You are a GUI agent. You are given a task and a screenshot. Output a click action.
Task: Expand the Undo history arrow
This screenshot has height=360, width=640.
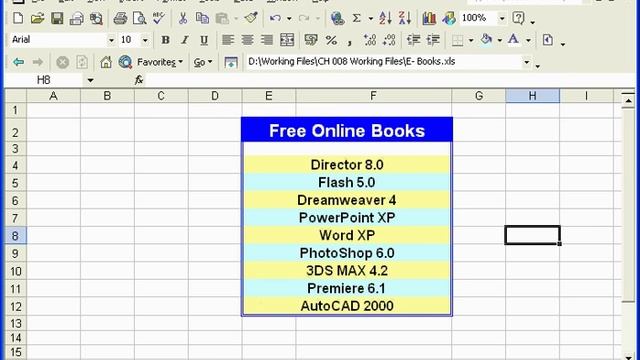pyautogui.click(x=289, y=19)
